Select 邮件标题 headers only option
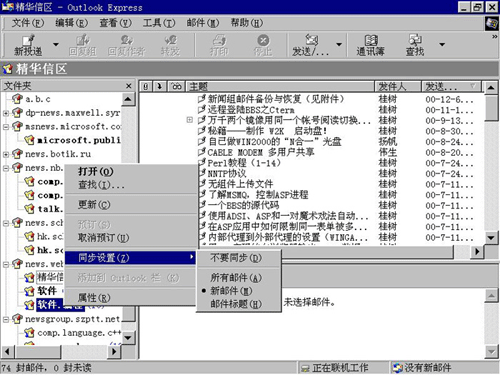 point(236,304)
